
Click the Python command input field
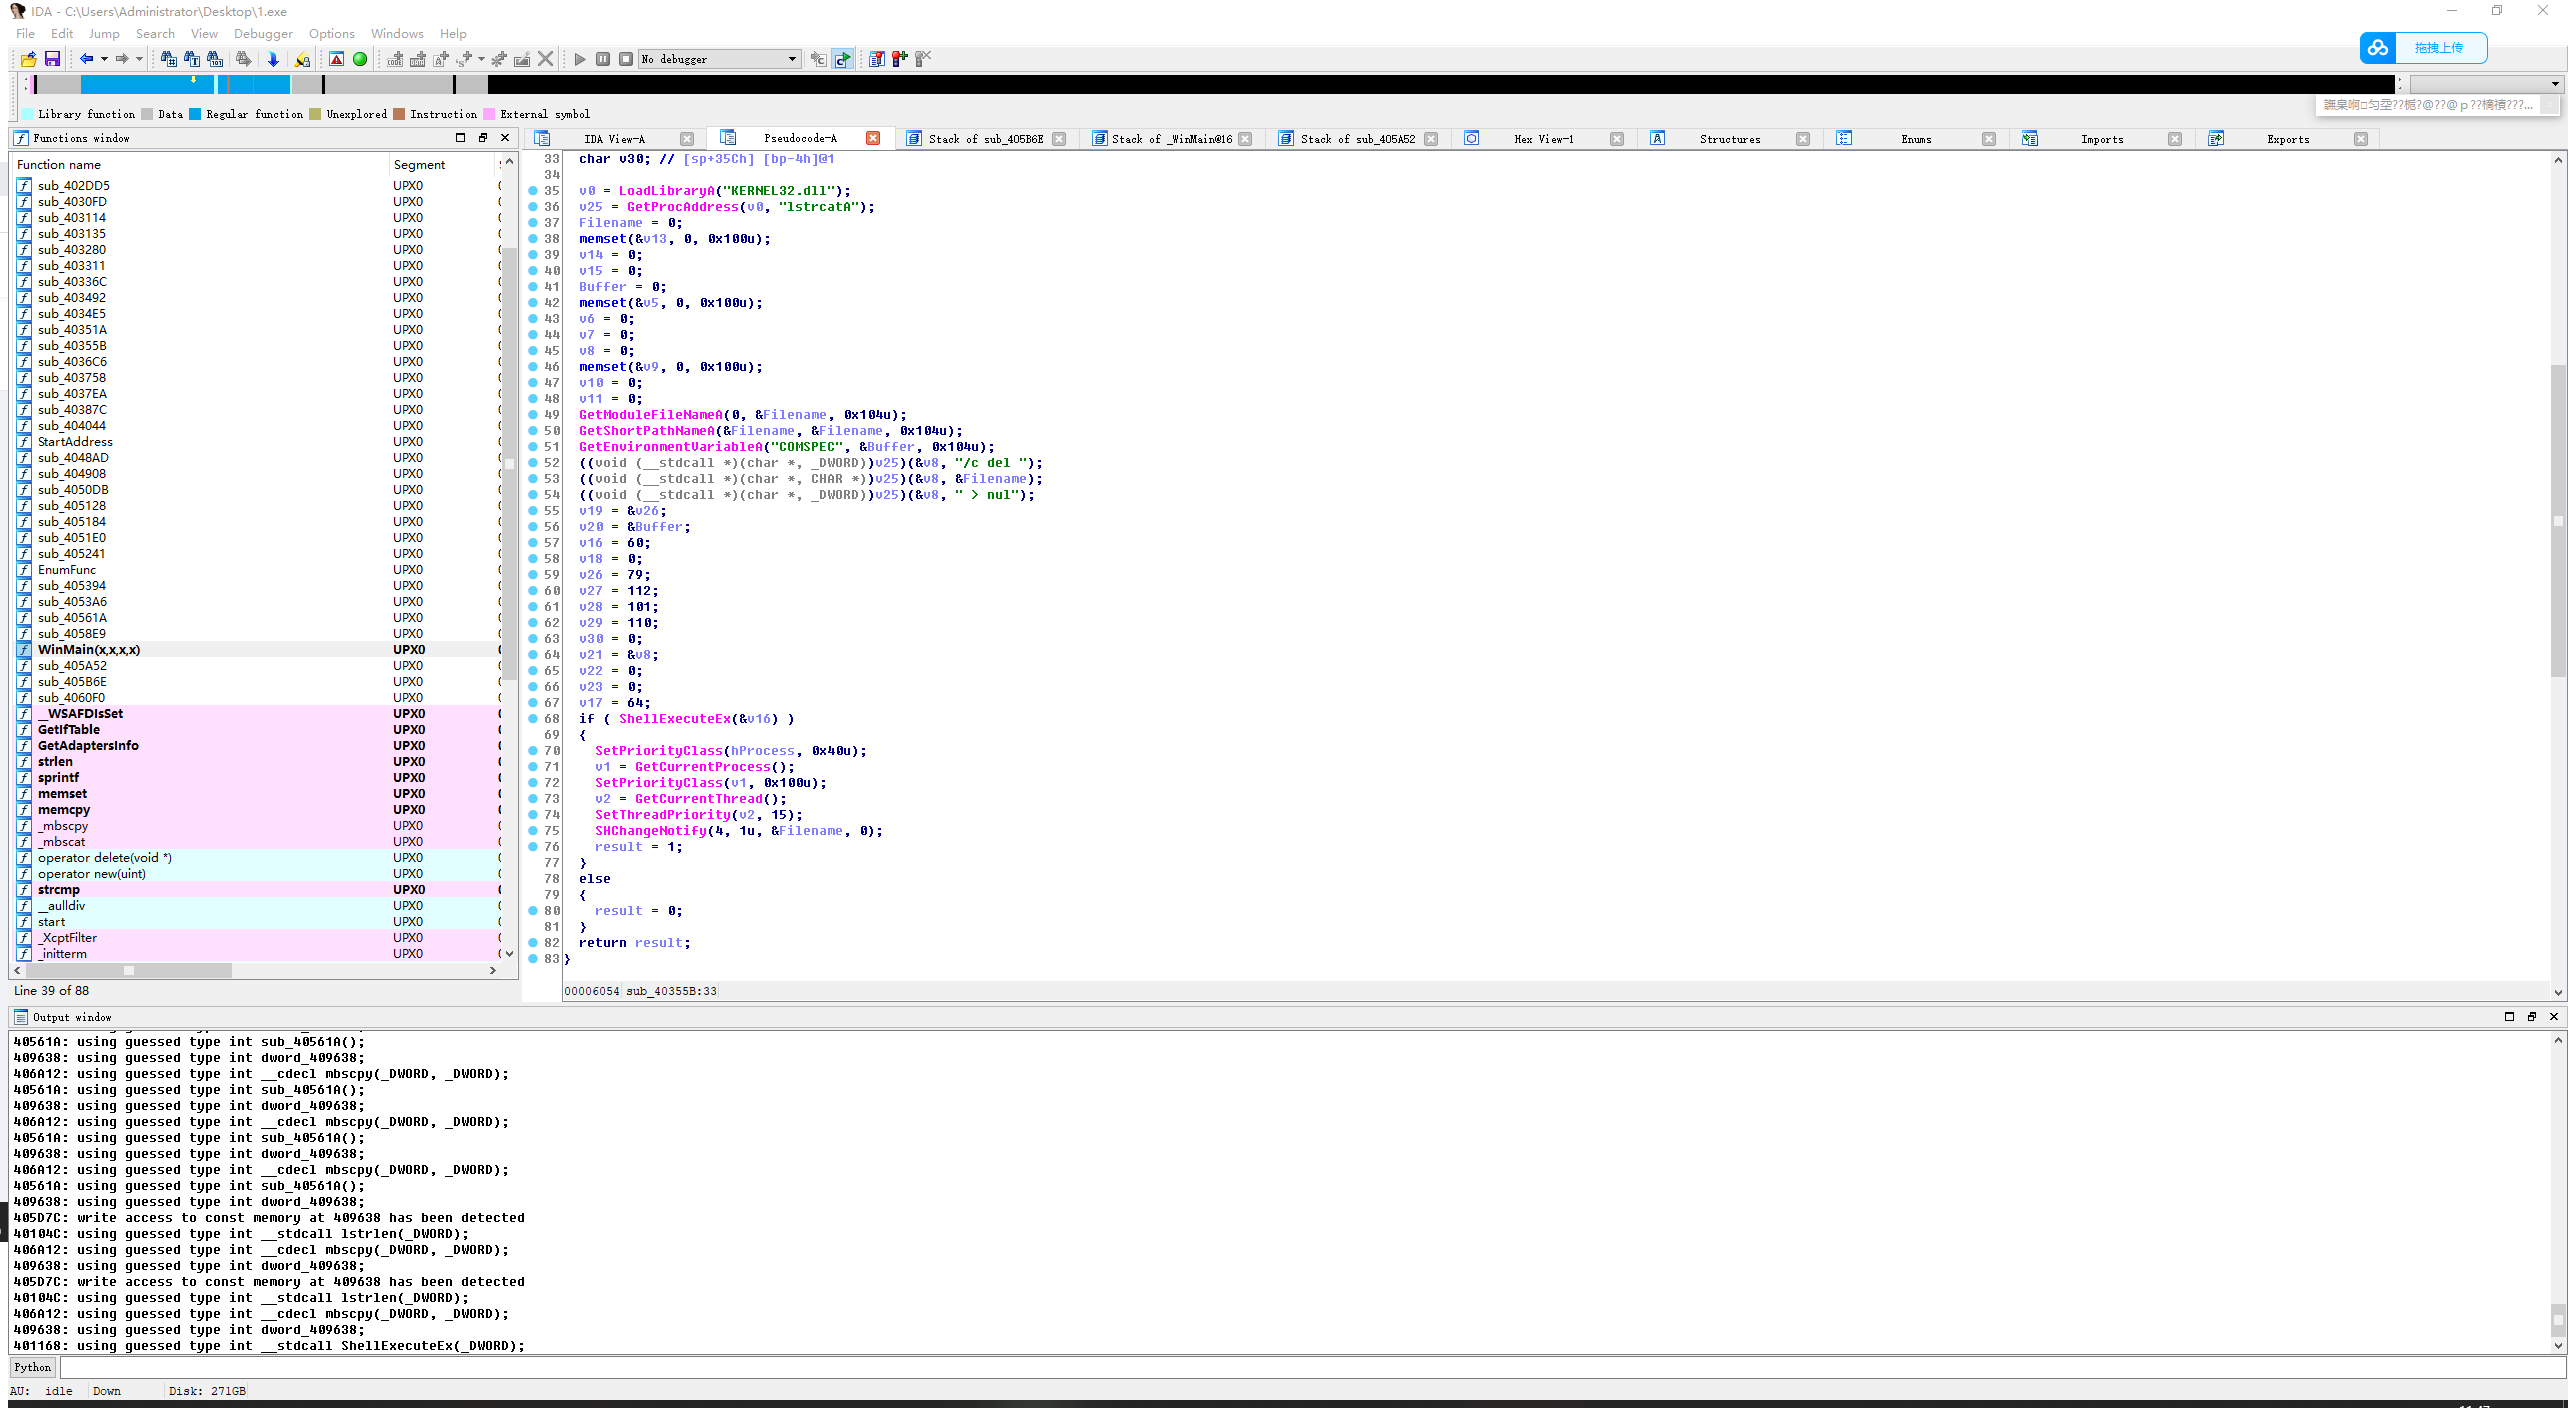tap(1300, 1367)
